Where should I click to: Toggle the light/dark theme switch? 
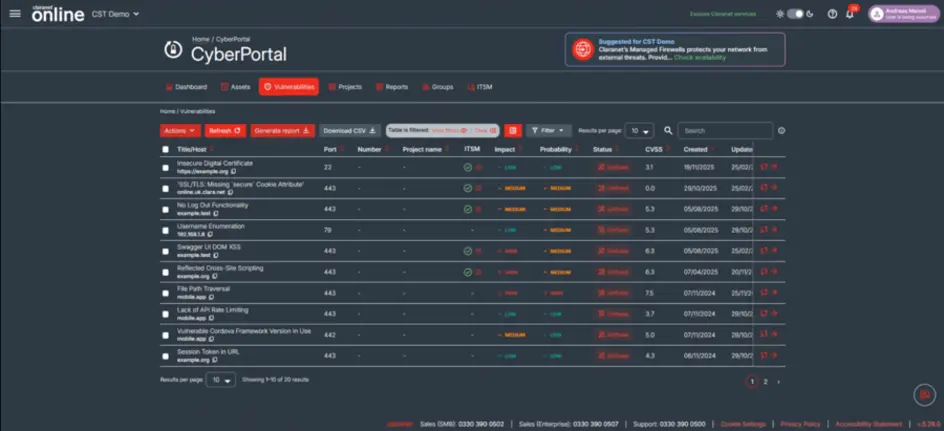(x=795, y=14)
